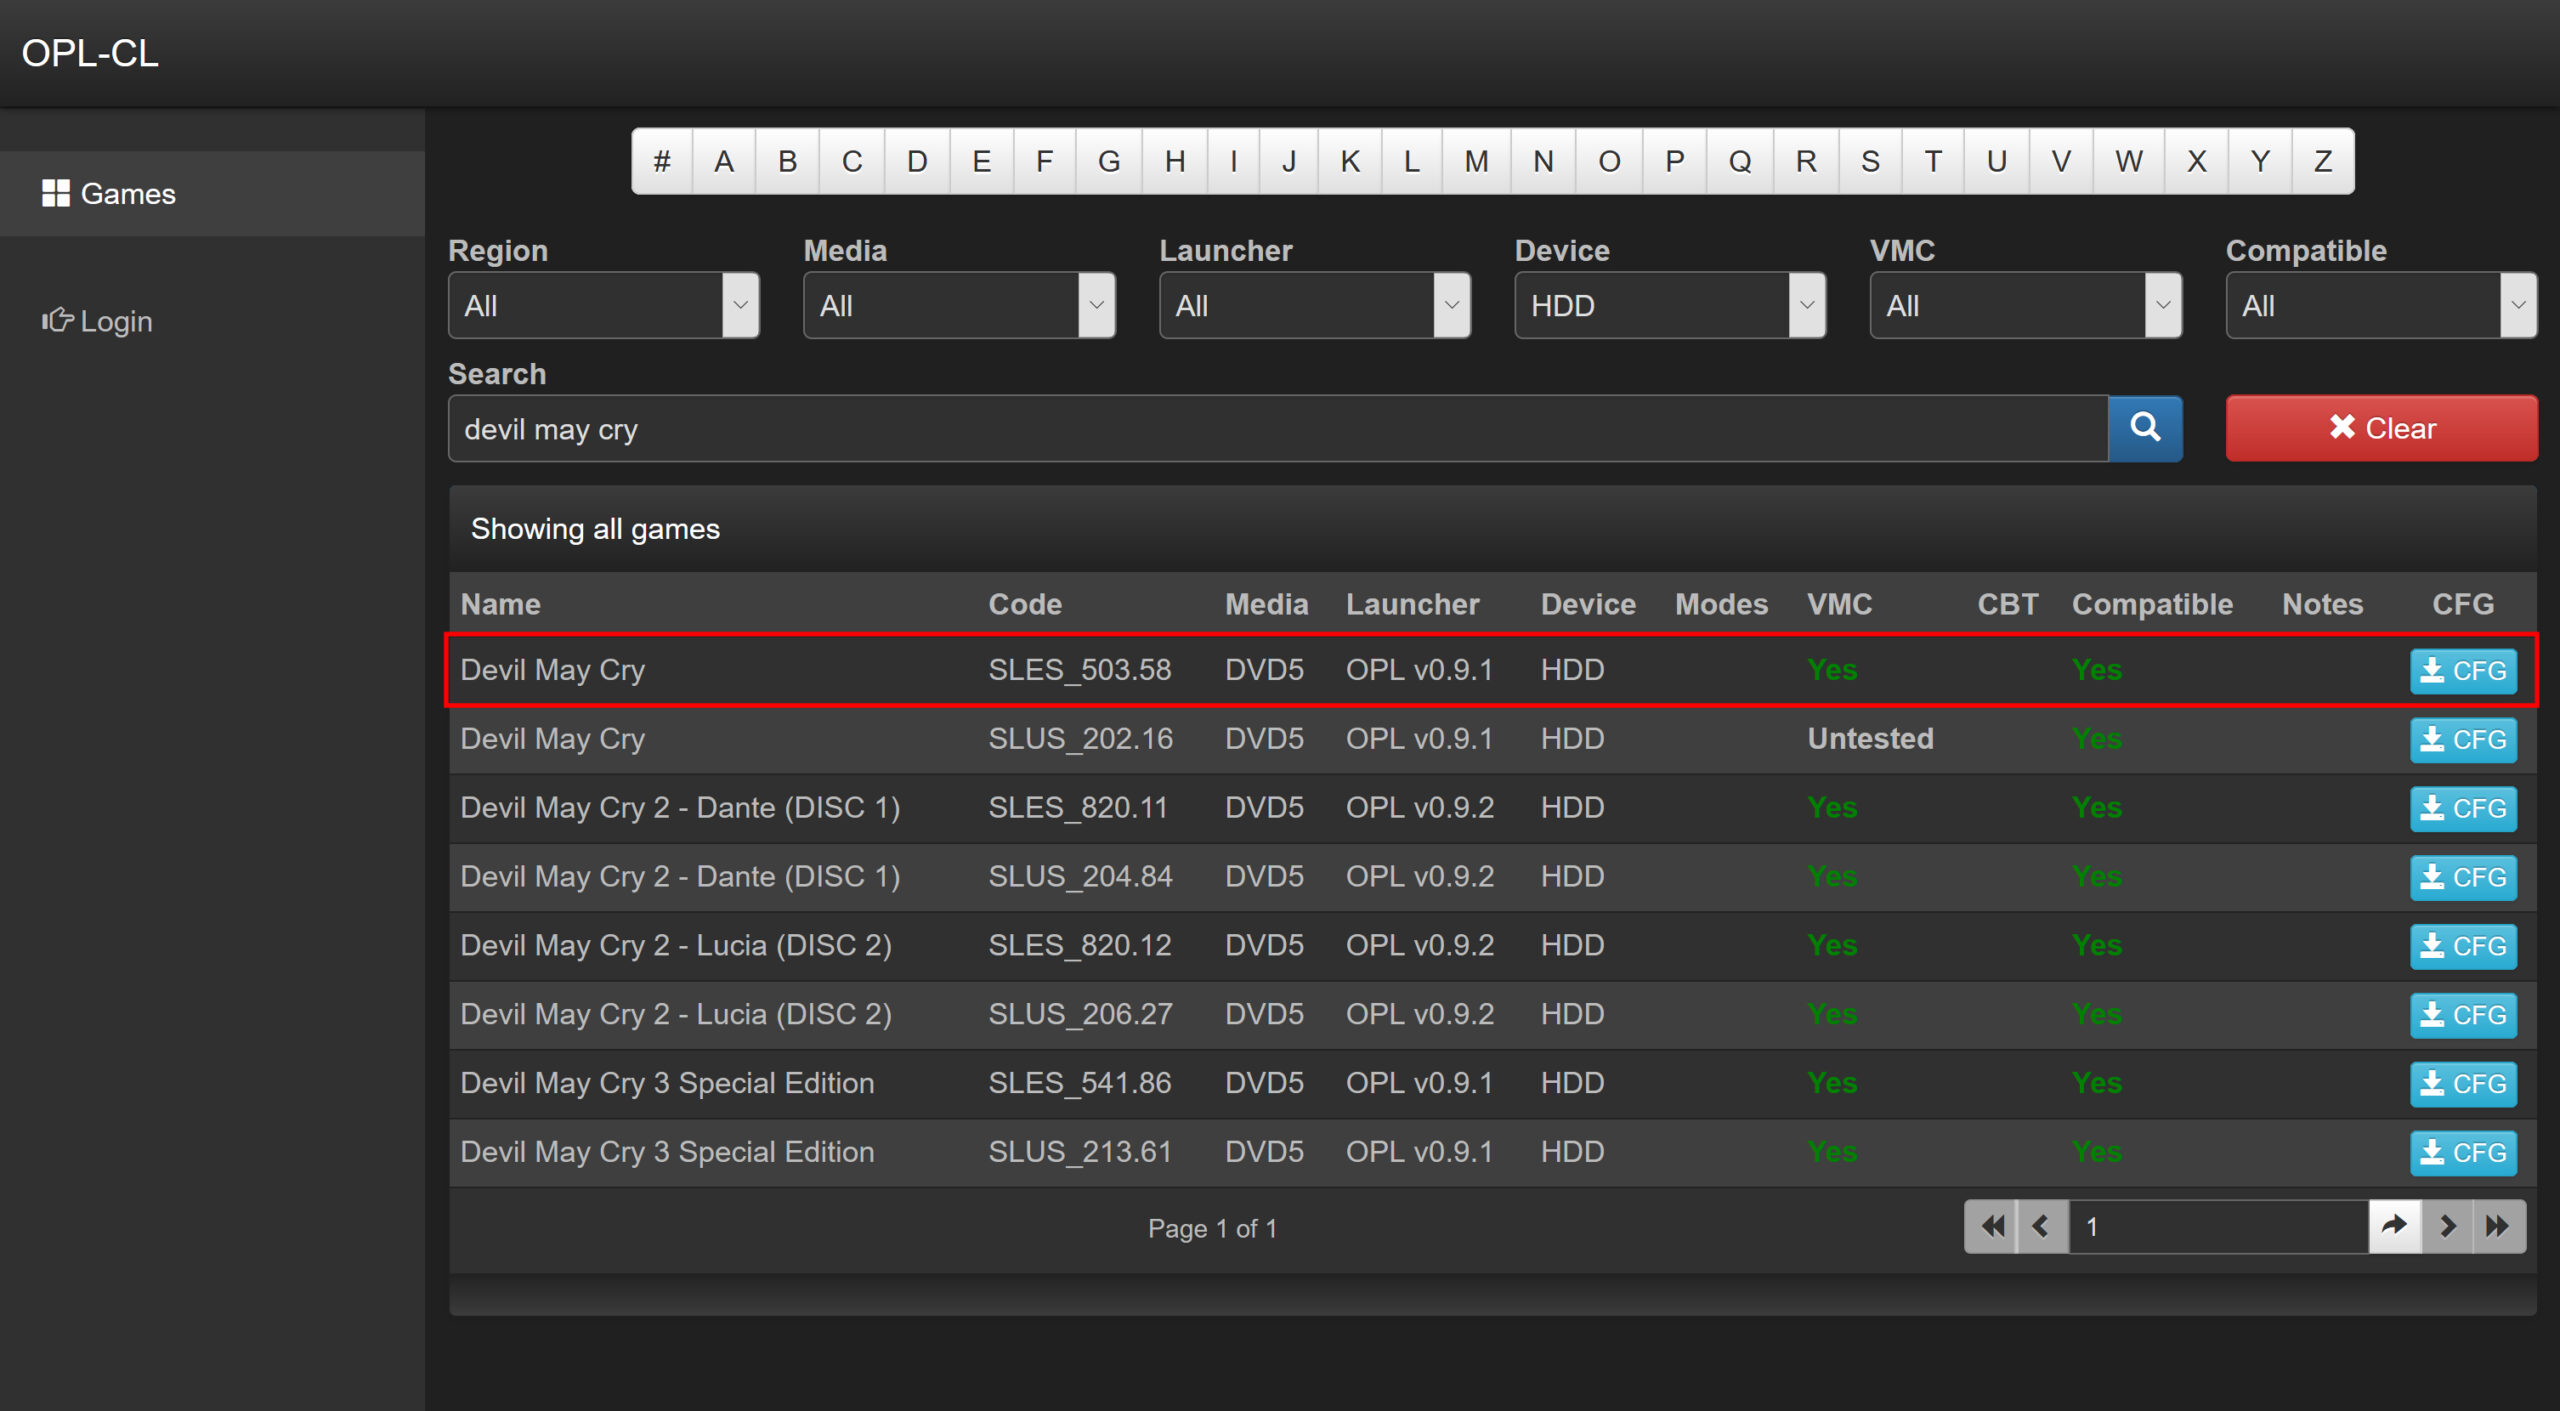
Task: Filter games starting with letter B
Action: (x=788, y=161)
